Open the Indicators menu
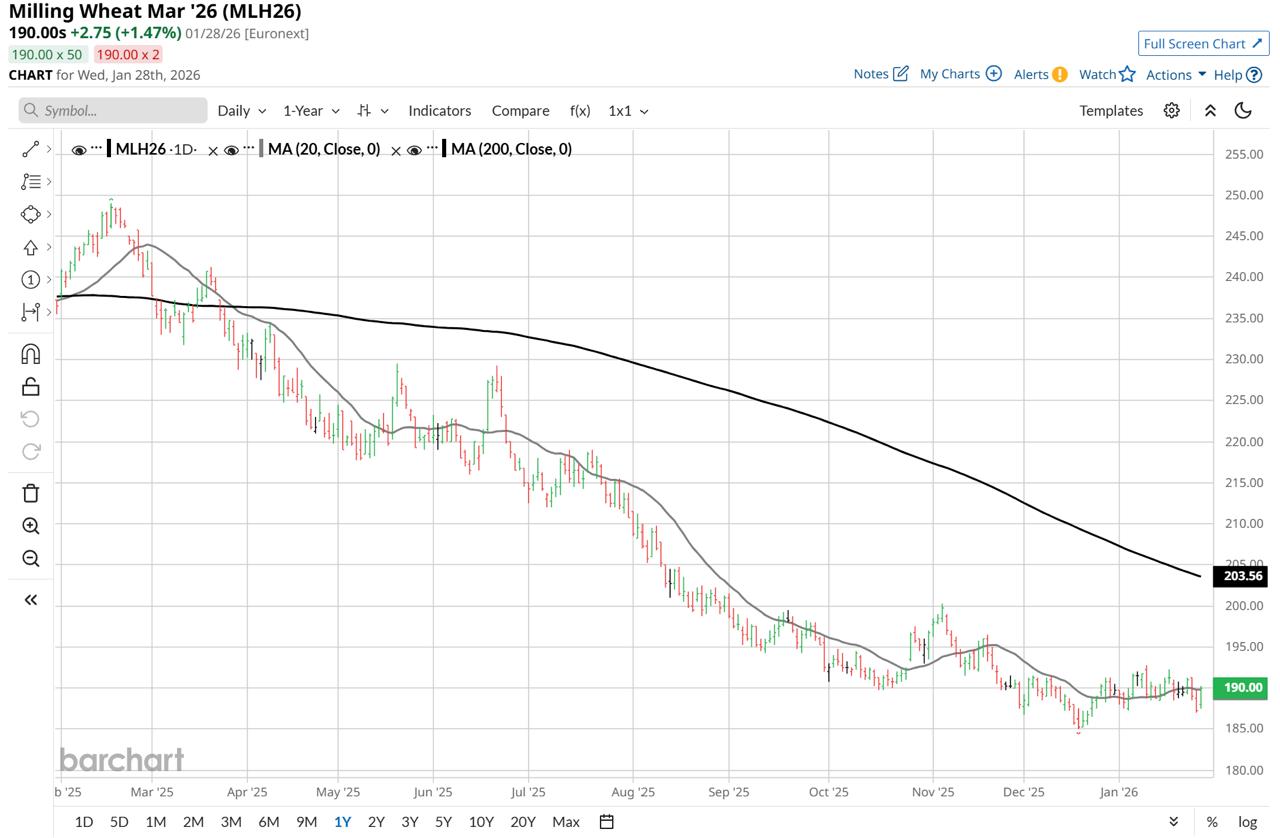Screen dimensions: 1280x838 (x=439, y=111)
